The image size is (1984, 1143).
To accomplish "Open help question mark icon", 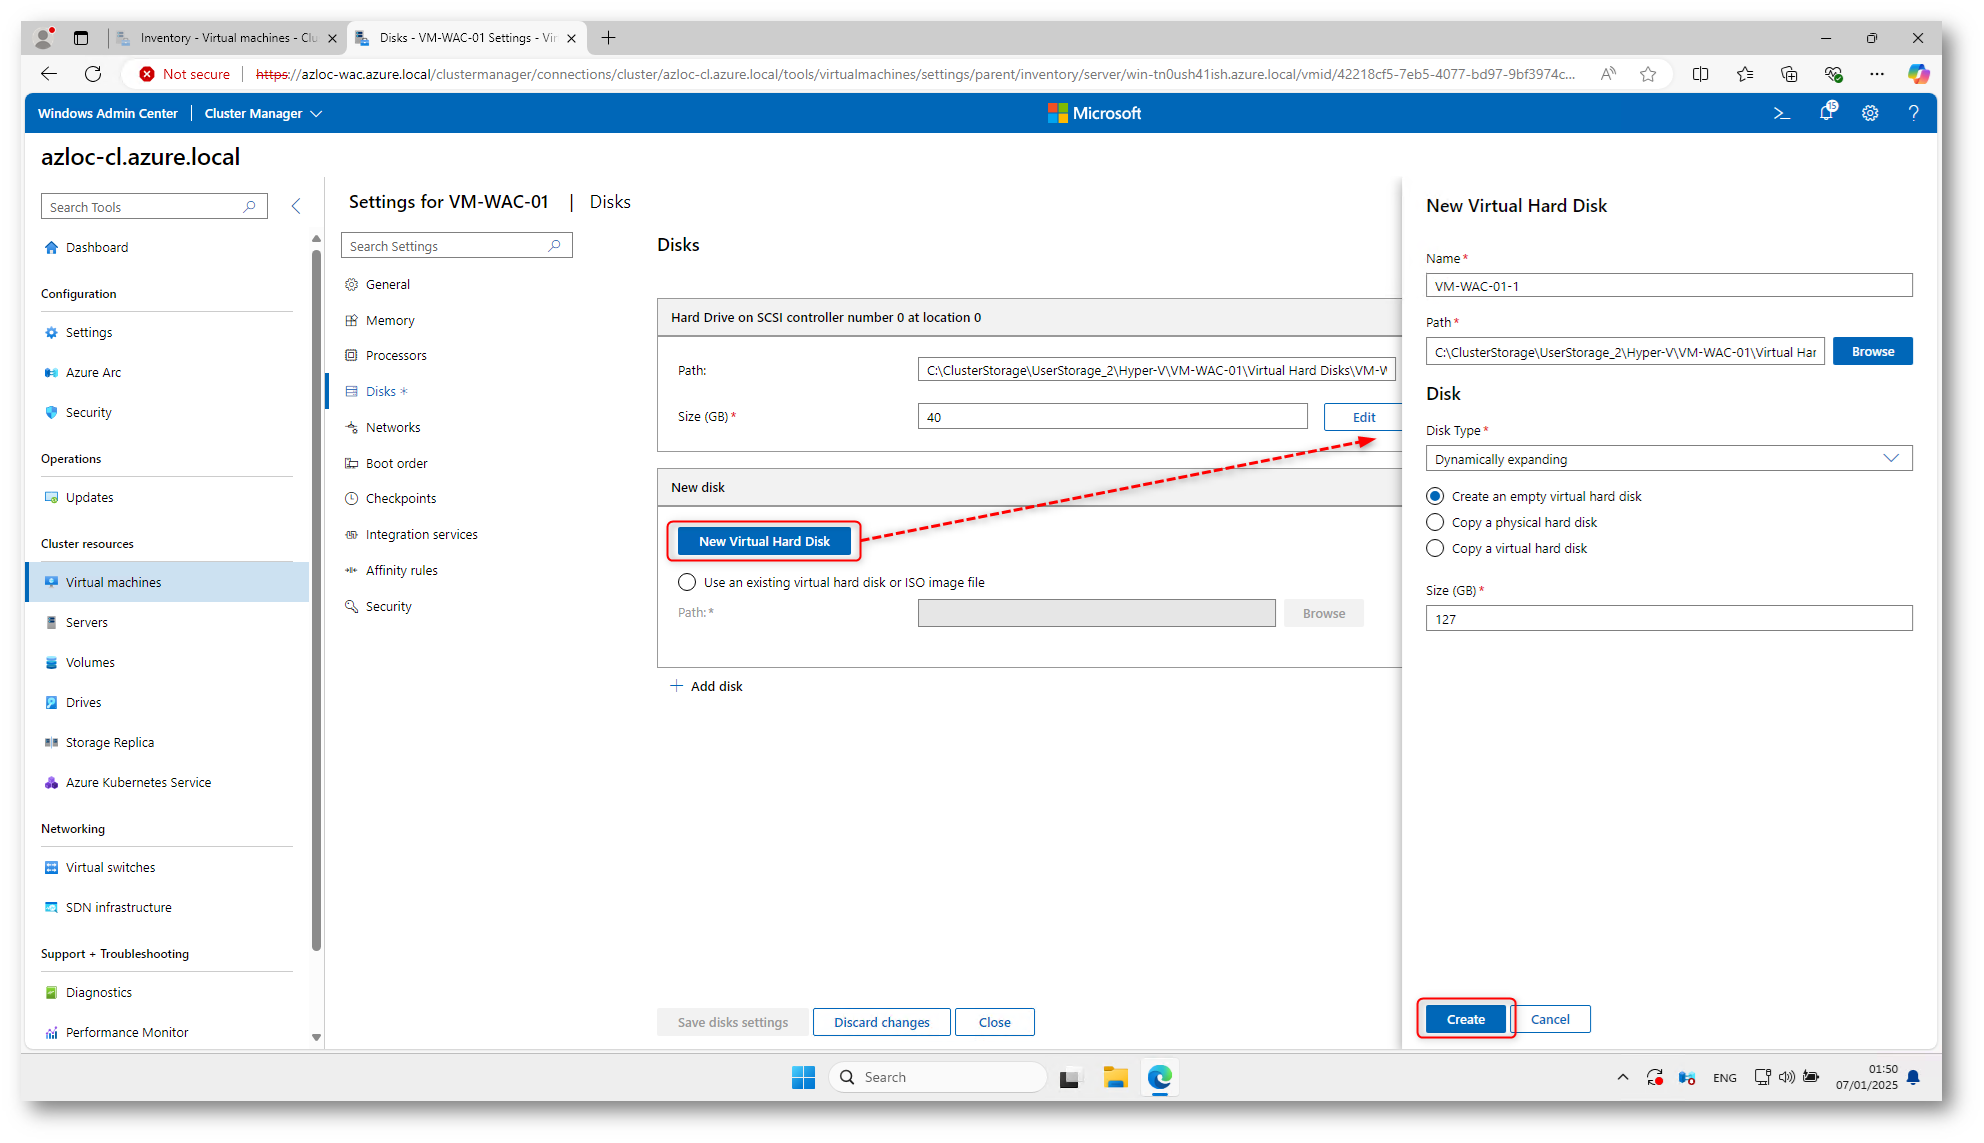I will point(1913,113).
